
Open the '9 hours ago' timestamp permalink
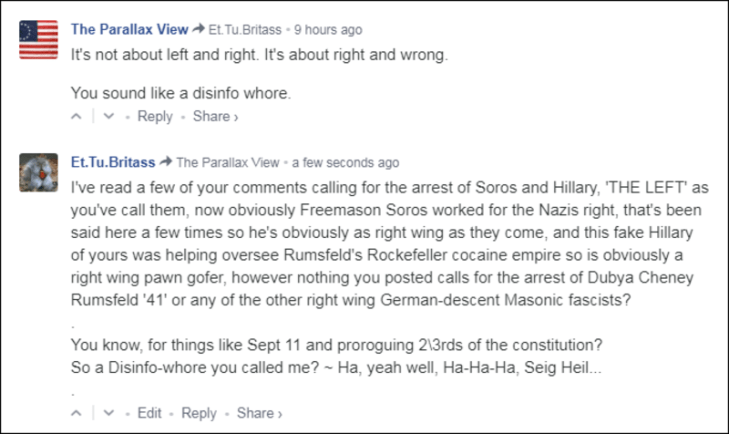[x=329, y=30]
